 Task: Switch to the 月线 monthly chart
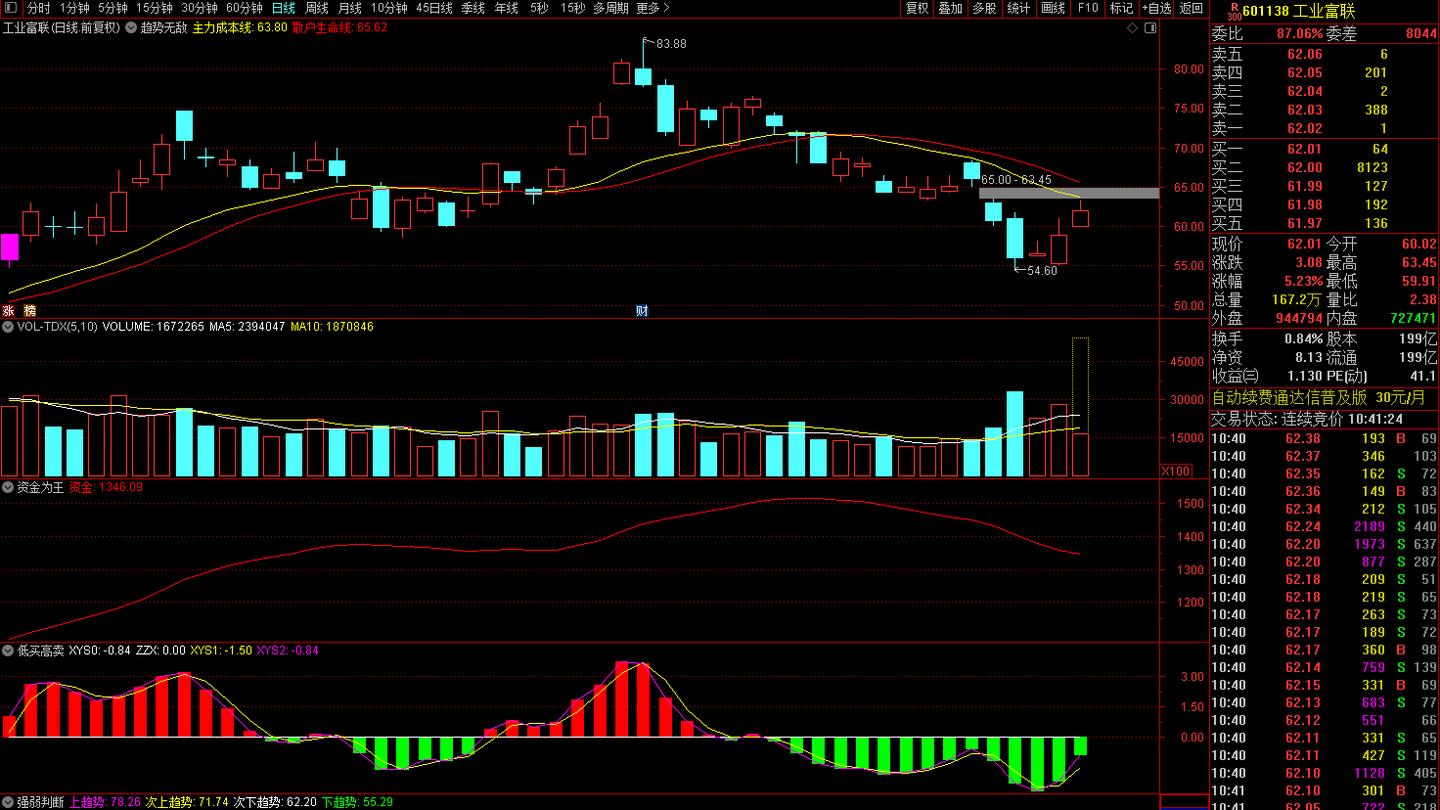[350, 8]
